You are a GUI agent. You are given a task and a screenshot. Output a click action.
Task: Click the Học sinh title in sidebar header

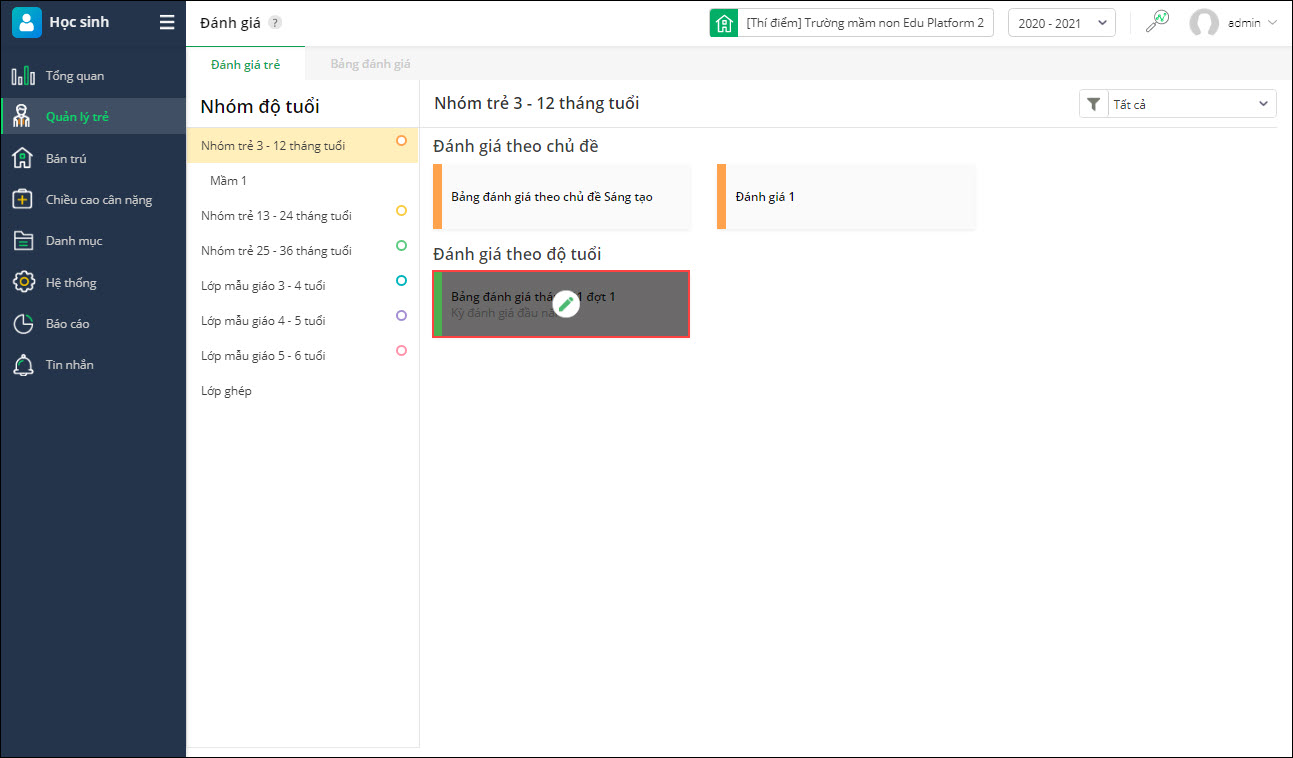[x=79, y=22]
